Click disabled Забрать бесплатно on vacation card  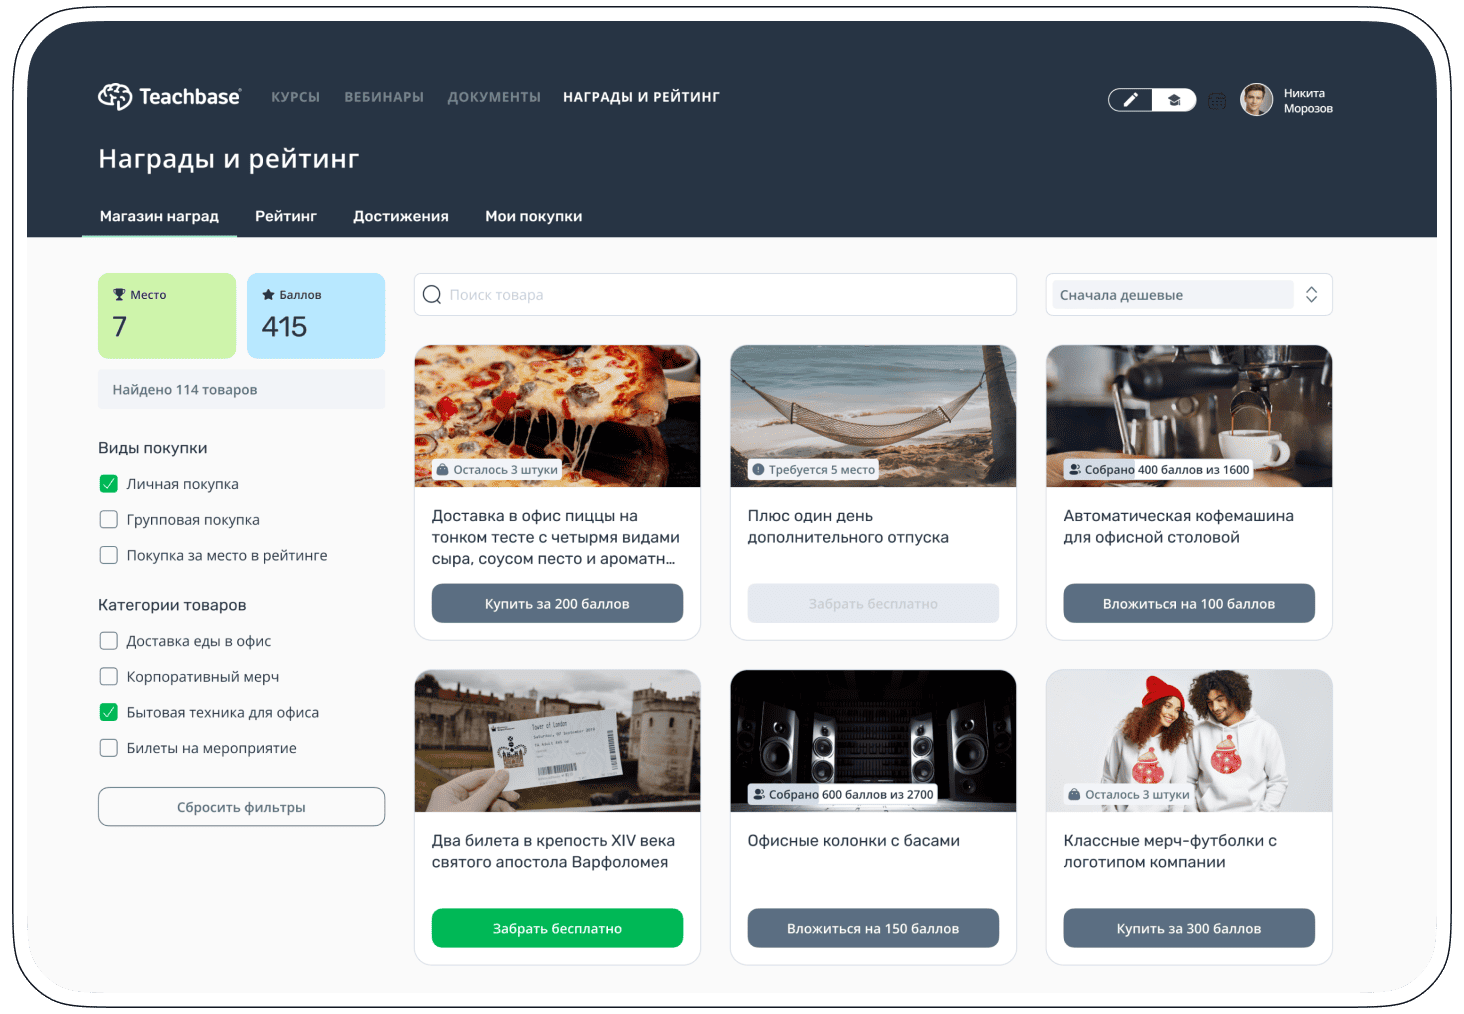click(x=873, y=604)
